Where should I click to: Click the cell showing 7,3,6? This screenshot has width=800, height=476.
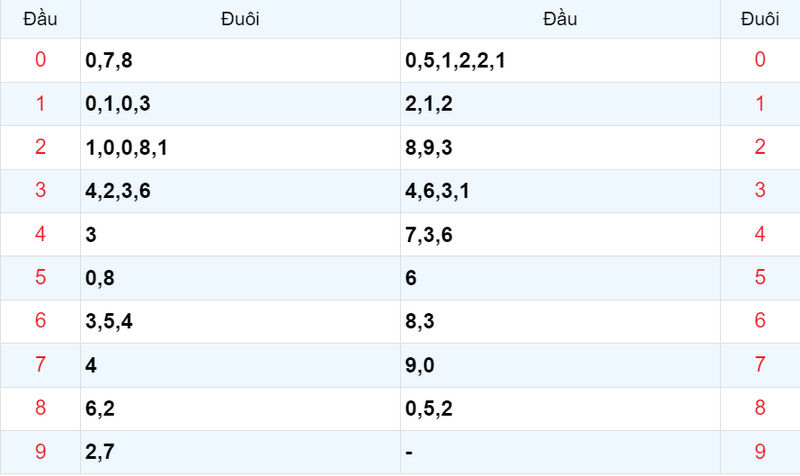click(x=560, y=234)
